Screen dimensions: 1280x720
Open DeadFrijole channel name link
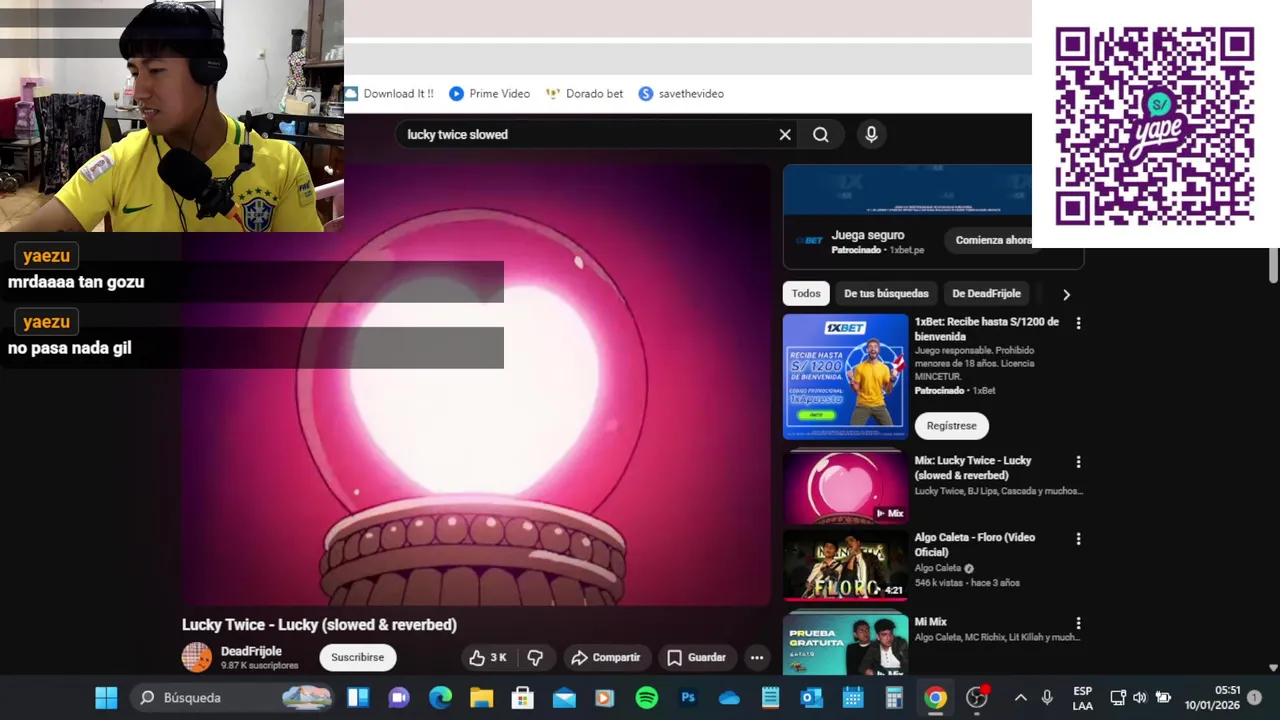pyautogui.click(x=251, y=651)
